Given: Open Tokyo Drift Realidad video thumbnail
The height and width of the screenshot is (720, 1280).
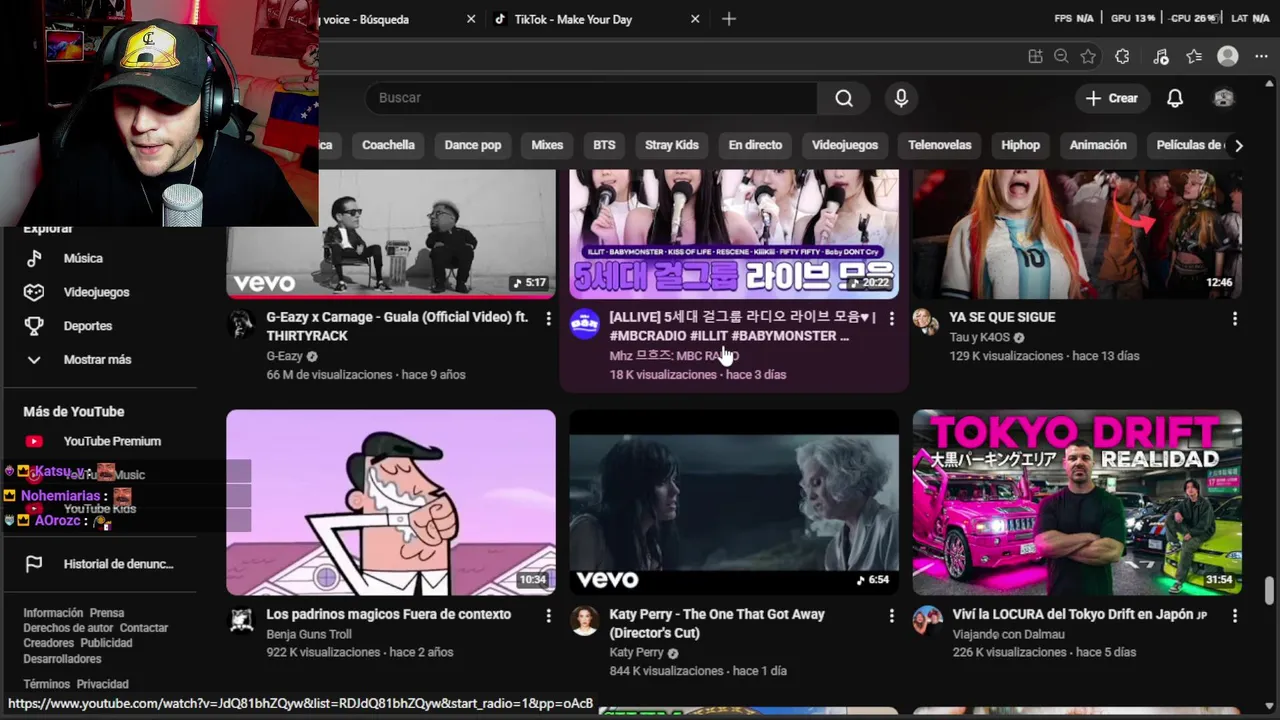Looking at the screenshot, I should tap(1077, 502).
